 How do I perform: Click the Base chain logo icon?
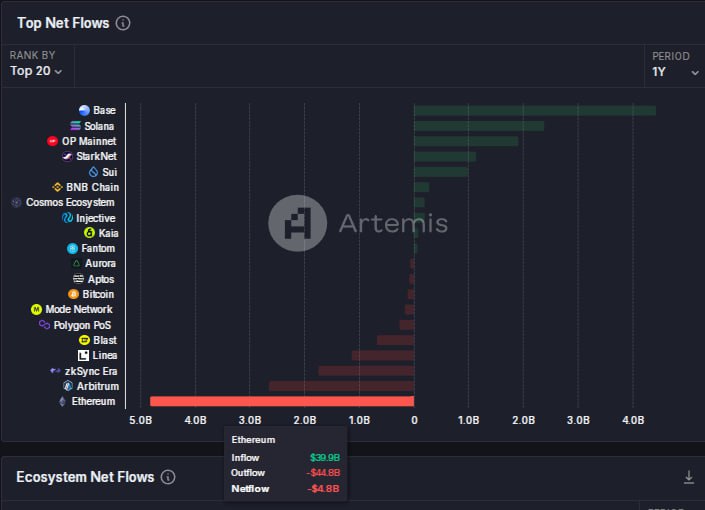click(84, 110)
